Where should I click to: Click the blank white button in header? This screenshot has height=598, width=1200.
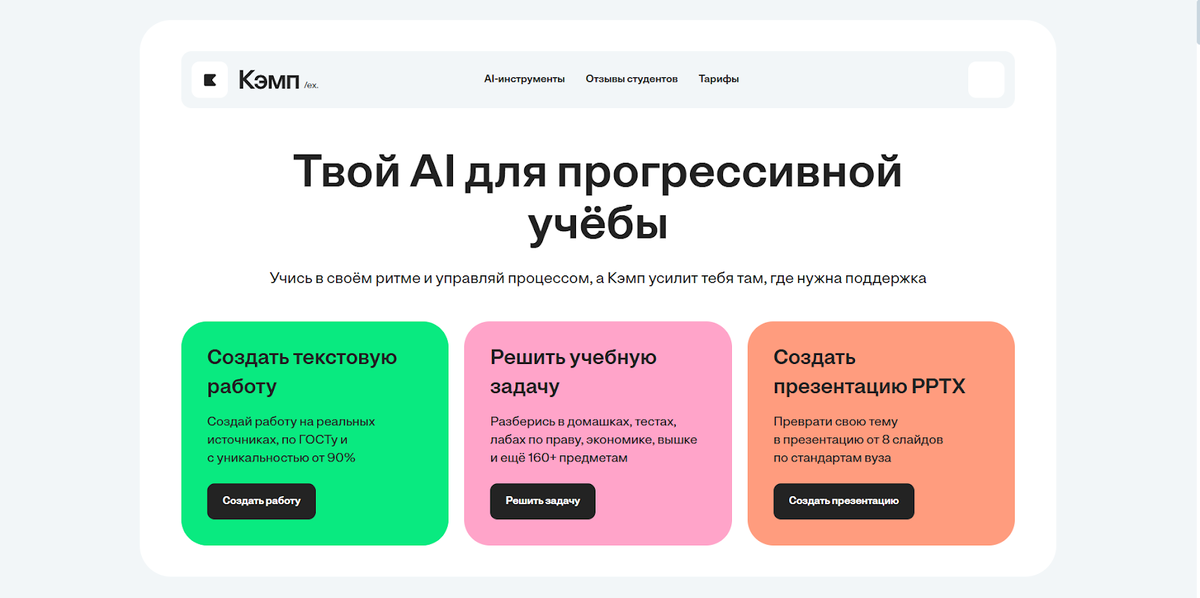(x=986, y=80)
